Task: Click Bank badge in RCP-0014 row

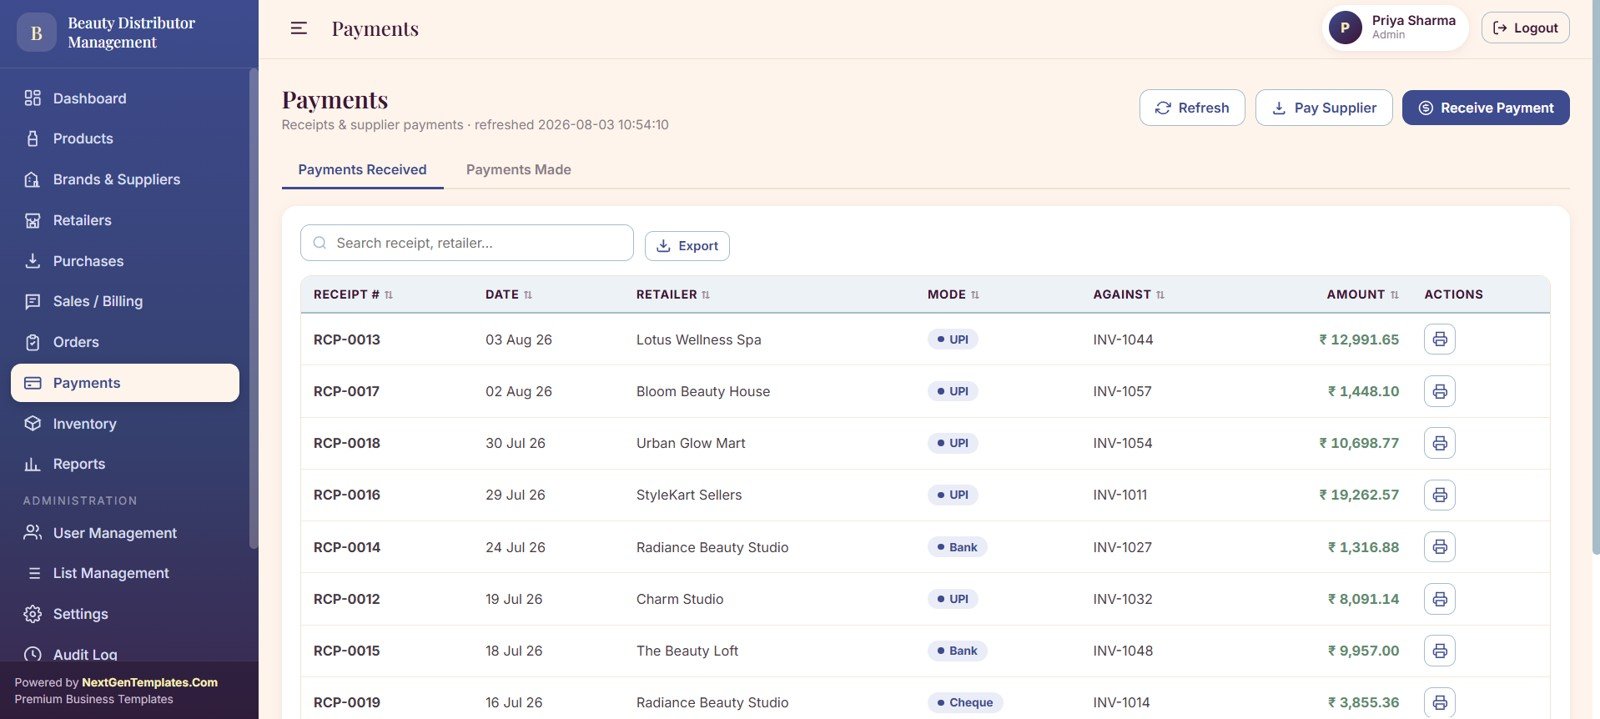Action: pos(958,547)
